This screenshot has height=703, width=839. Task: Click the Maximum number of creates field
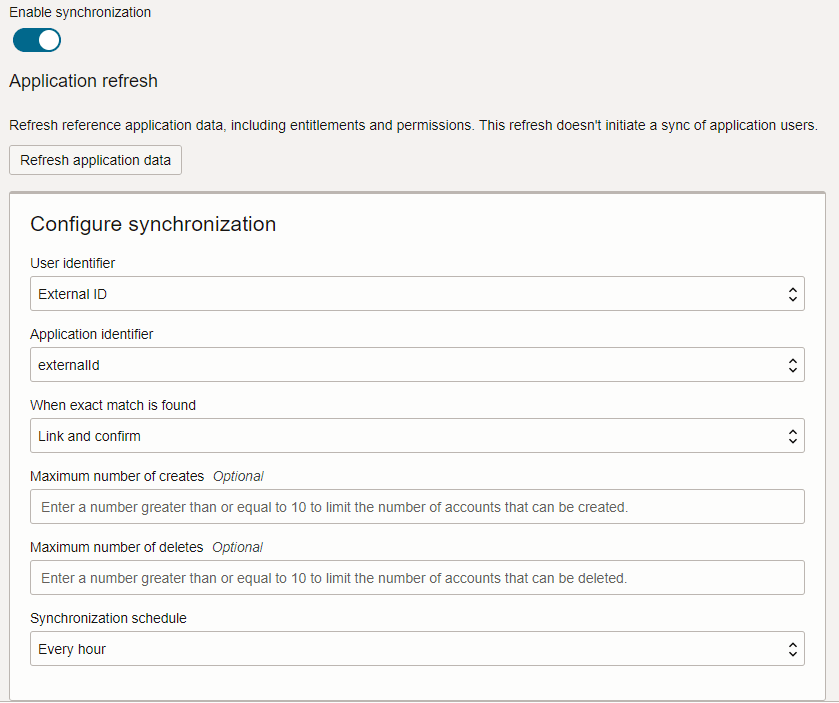pos(417,506)
